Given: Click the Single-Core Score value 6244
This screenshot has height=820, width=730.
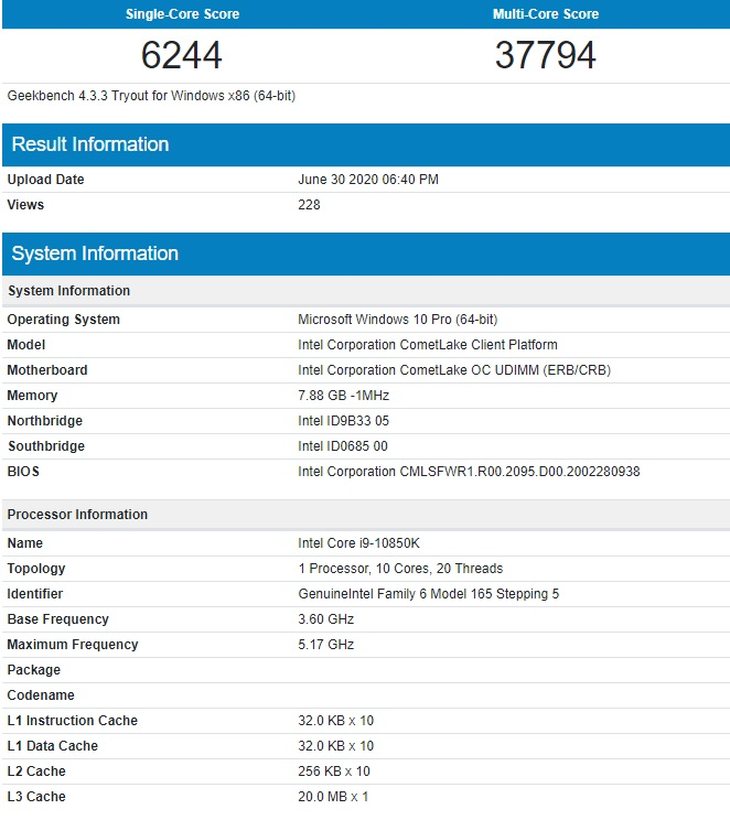Looking at the screenshot, I should pyautogui.click(x=181, y=56).
